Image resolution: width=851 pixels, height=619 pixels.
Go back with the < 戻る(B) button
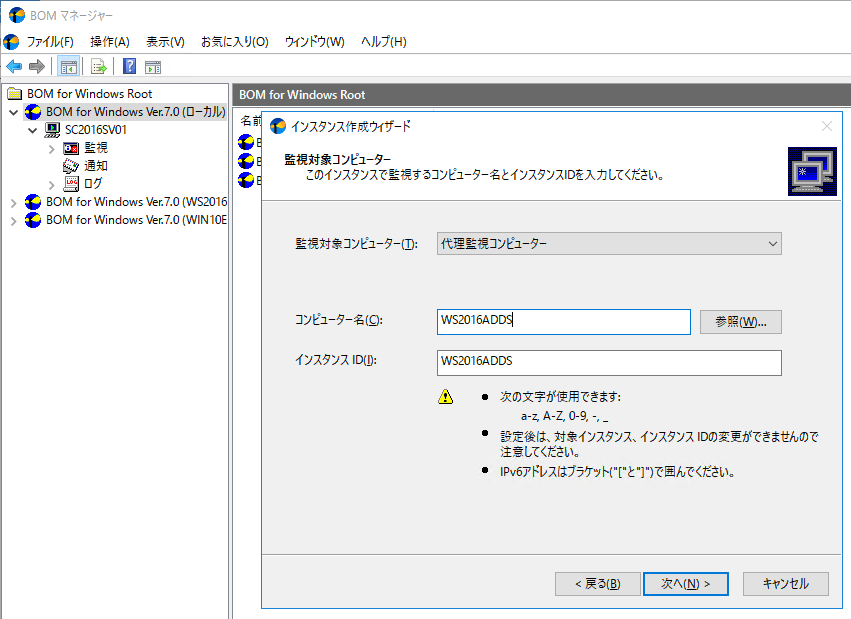coord(598,584)
